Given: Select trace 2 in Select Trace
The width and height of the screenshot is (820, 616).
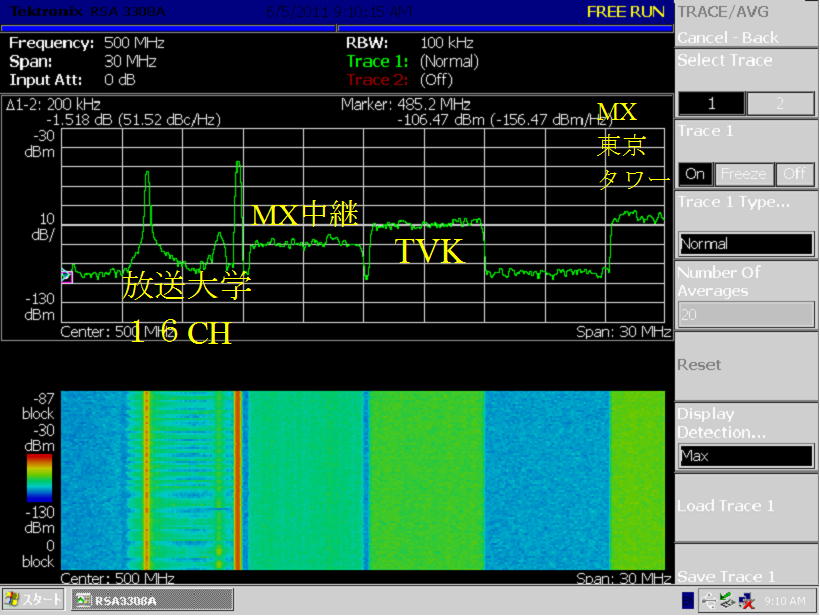Looking at the screenshot, I should pos(780,104).
